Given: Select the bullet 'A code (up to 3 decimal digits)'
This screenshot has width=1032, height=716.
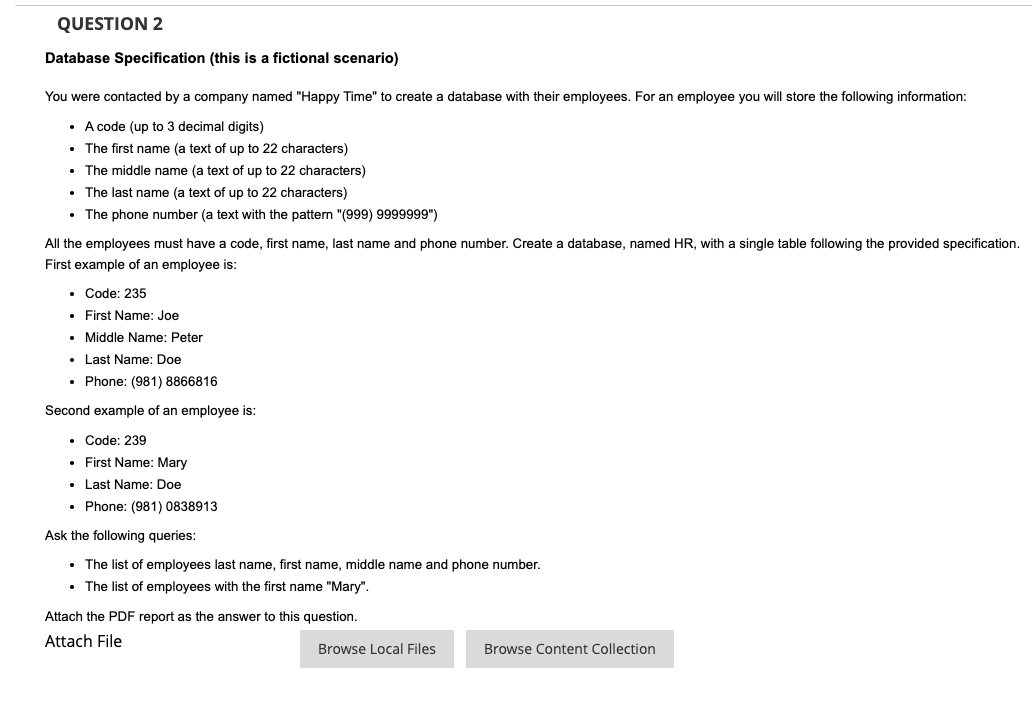Looking at the screenshot, I should click(x=174, y=126).
